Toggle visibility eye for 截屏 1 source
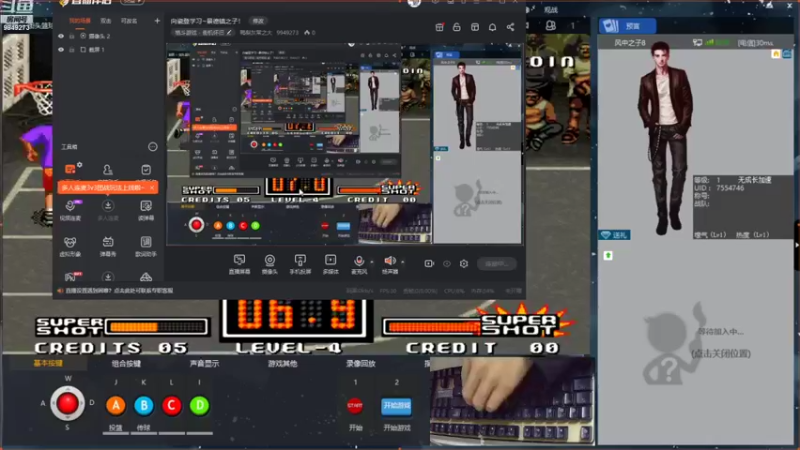The width and height of the screenshot is (800, 450). (x=61, y=49)
